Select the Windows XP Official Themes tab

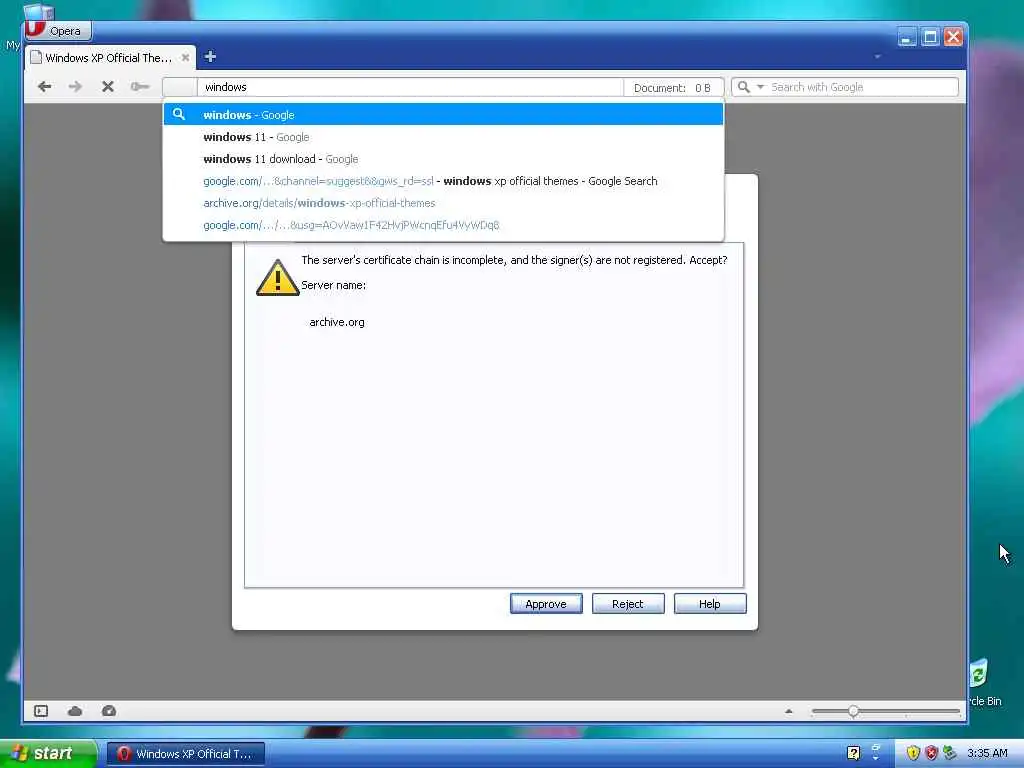[111, 57]
